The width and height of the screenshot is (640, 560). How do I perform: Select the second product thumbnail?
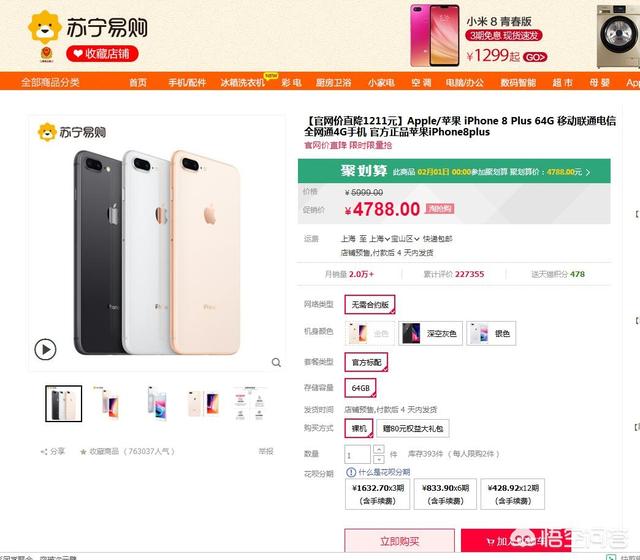pos(110,403)
